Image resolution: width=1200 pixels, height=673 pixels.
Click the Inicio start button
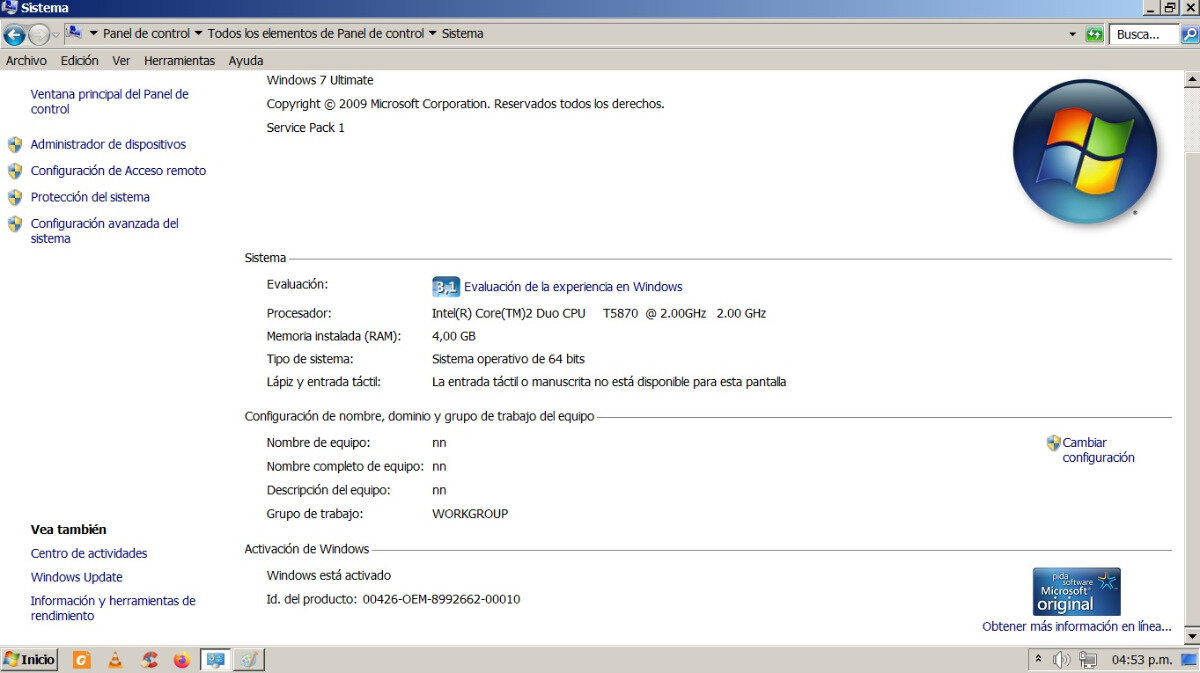pos(30,660)
